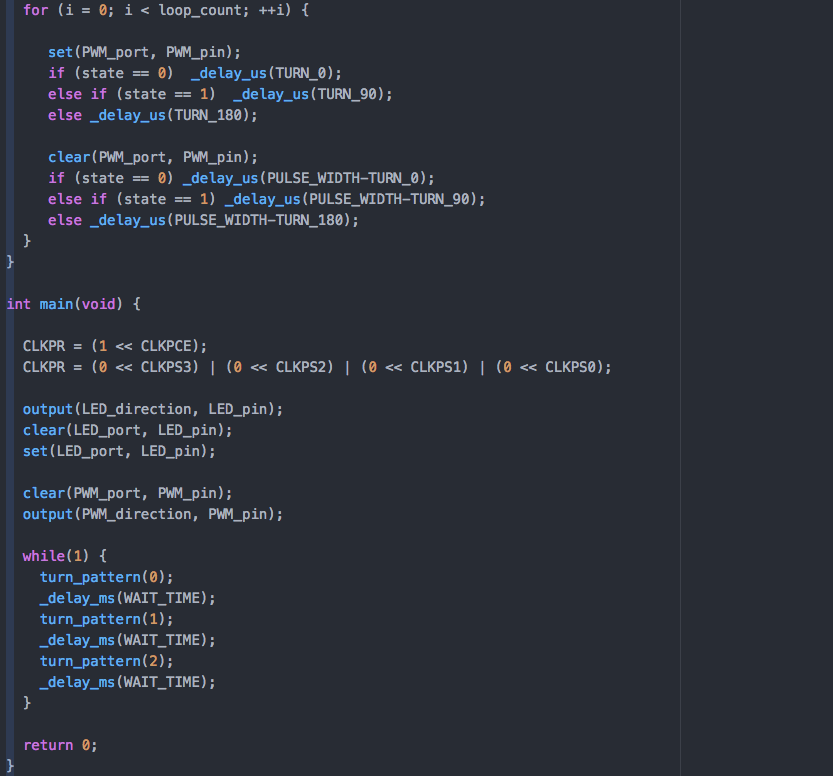
Task: Click 'CLKPS2' in the CLKPR assignment
Action: pos(301,367)
